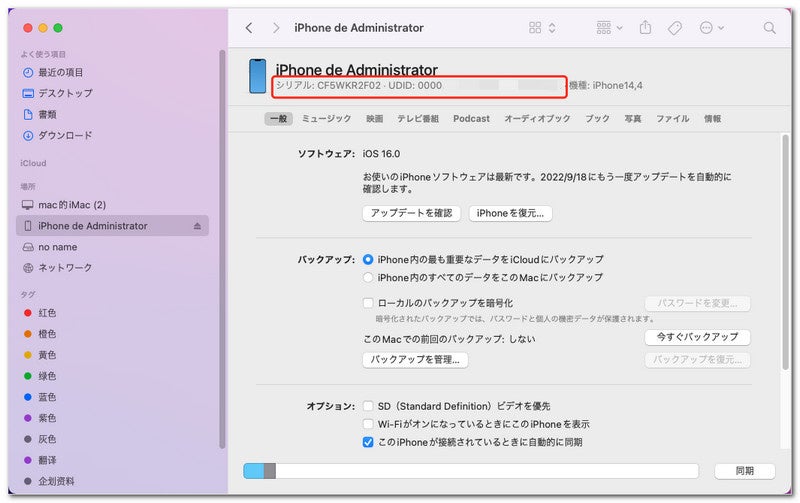Click the serial number text
800x503 pixels.
click(329, 86)
